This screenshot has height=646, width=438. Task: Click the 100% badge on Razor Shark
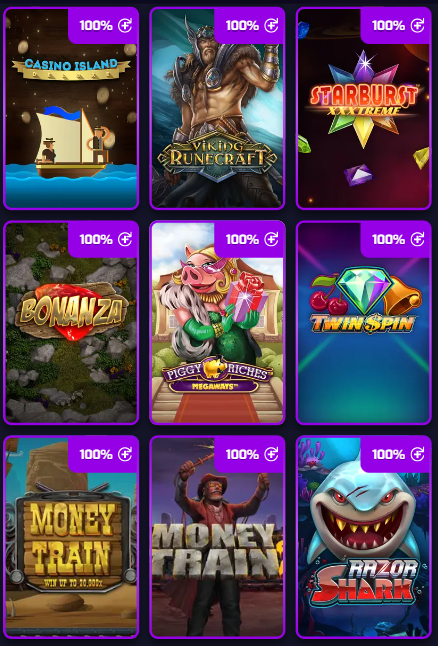click(x=388, y=454)
